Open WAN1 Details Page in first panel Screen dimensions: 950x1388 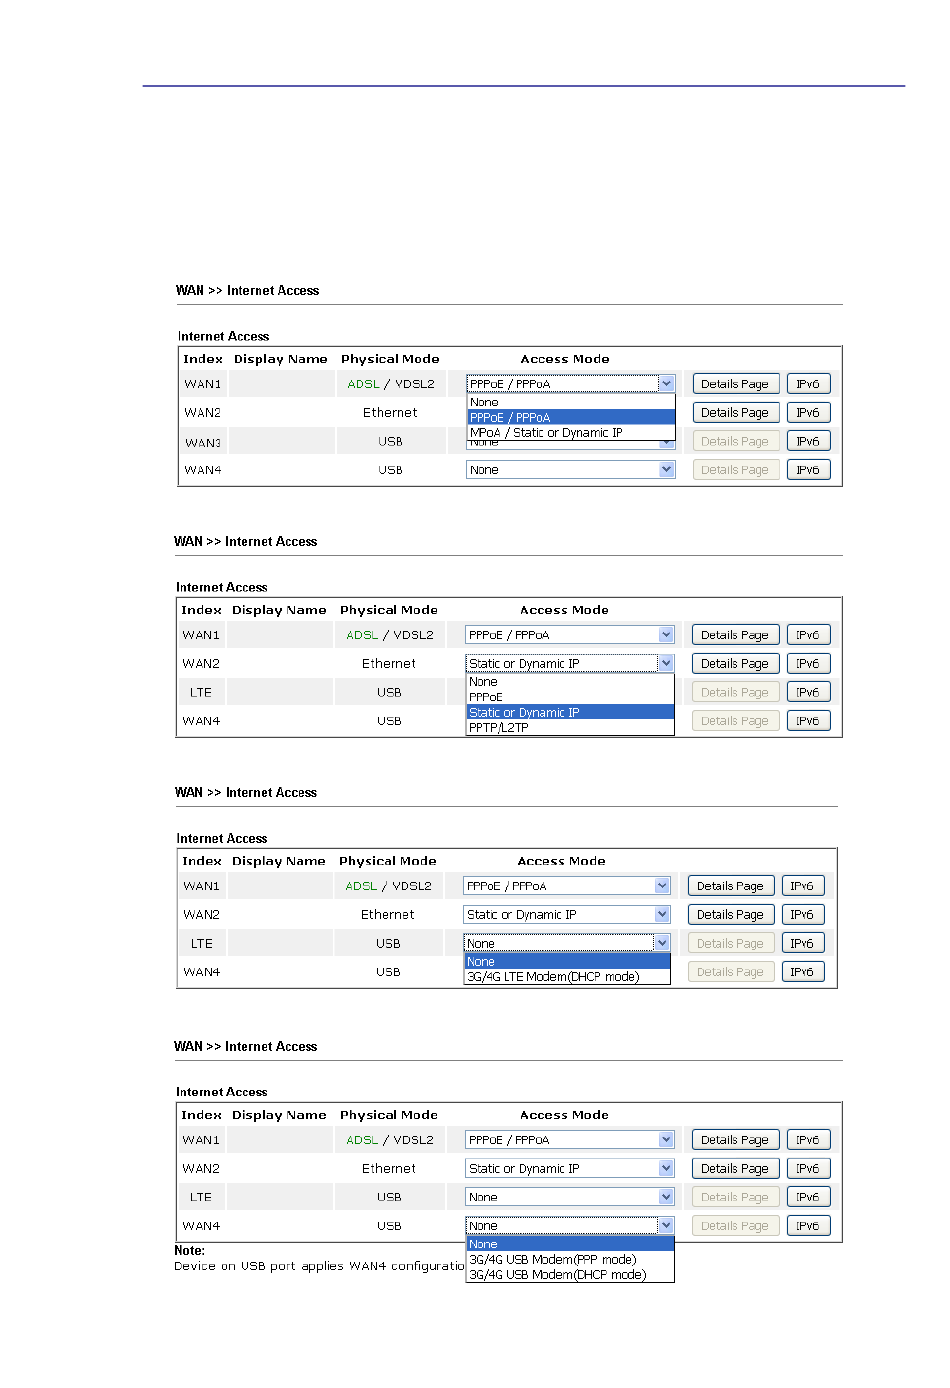[x=735, y=384]
